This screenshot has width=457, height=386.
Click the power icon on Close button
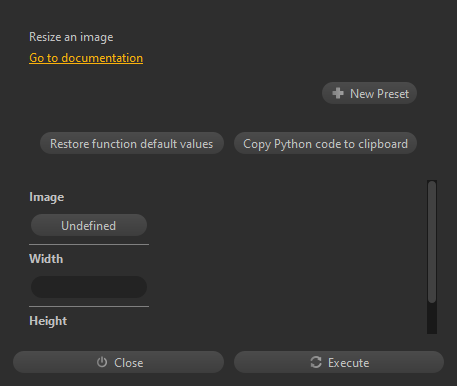click(102, 362)
